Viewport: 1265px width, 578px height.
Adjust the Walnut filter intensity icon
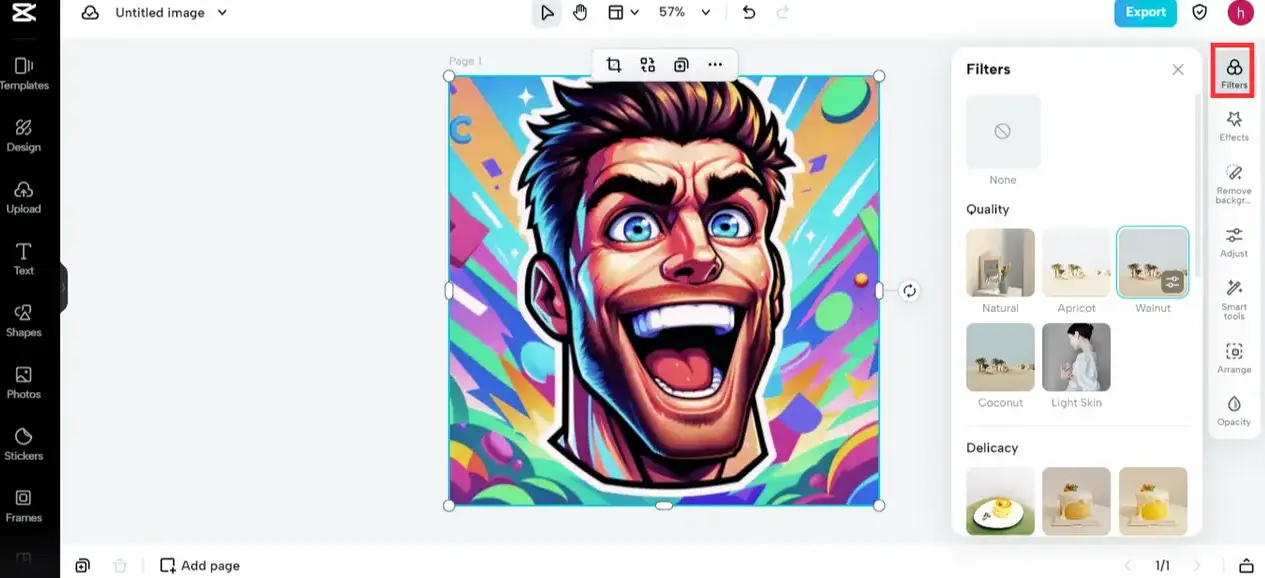[1173, 282]
